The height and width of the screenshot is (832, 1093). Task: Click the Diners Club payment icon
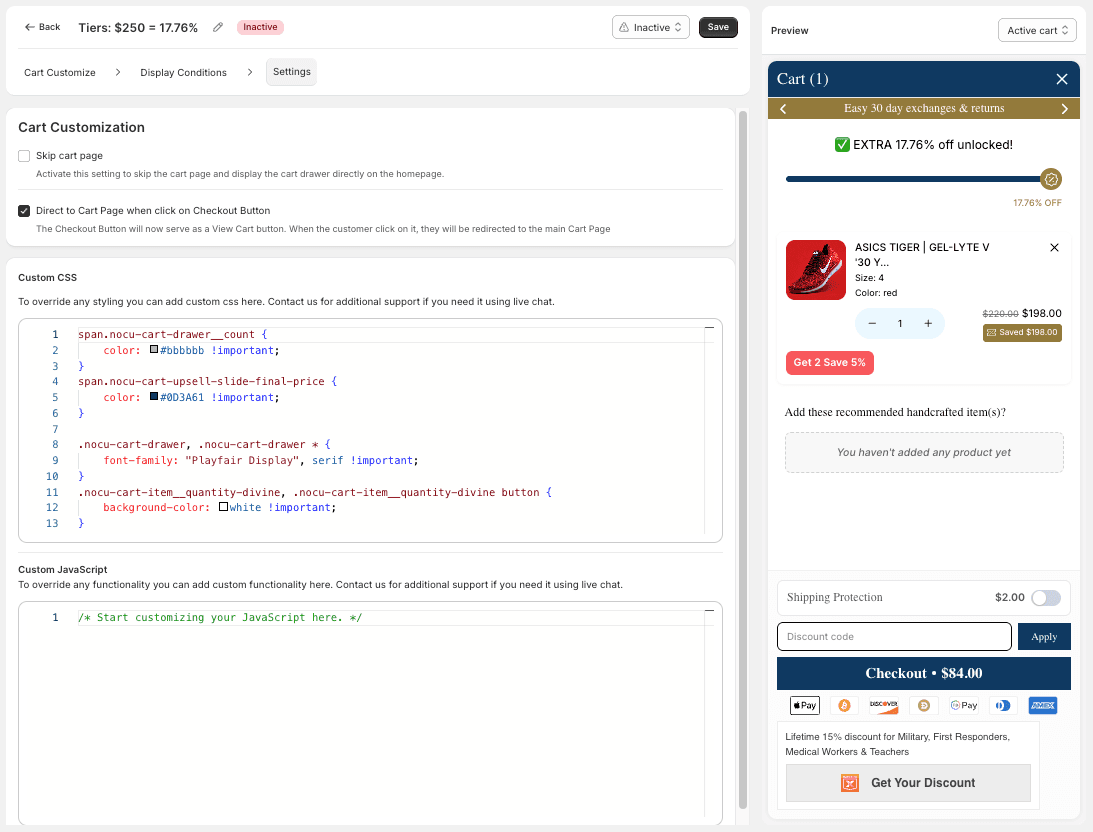pyautogui.click(x=1002, y=705)
